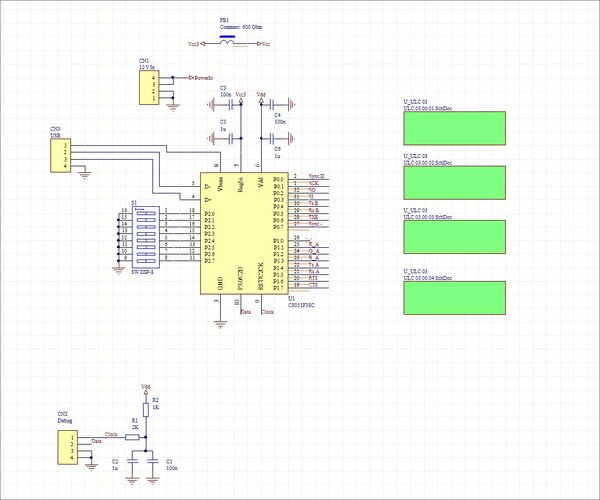
Task: Select the CN3 USB connector
Action: click(60, 155)
